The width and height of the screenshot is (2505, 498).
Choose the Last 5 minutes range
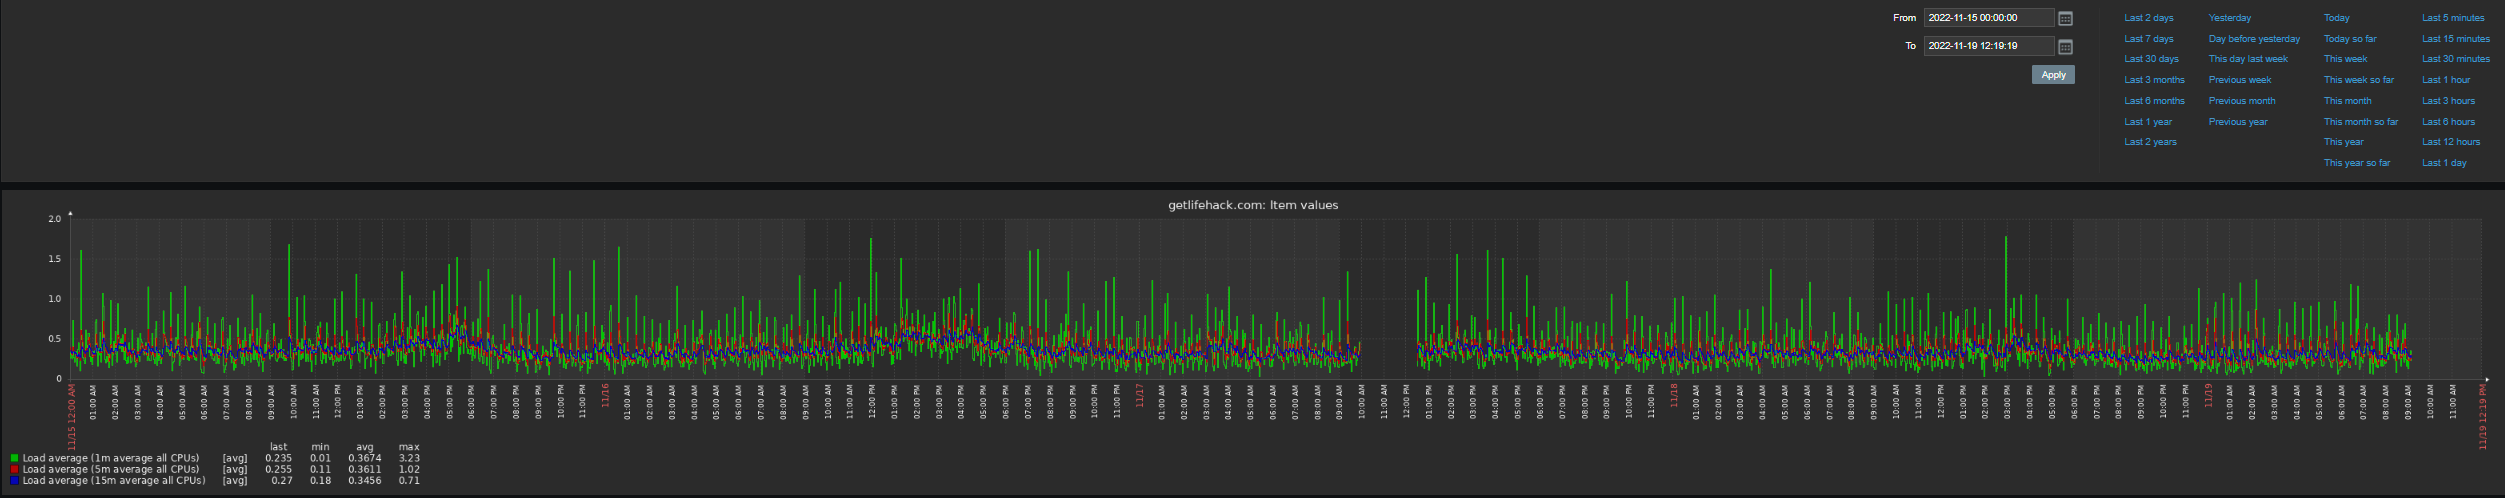2453,18
